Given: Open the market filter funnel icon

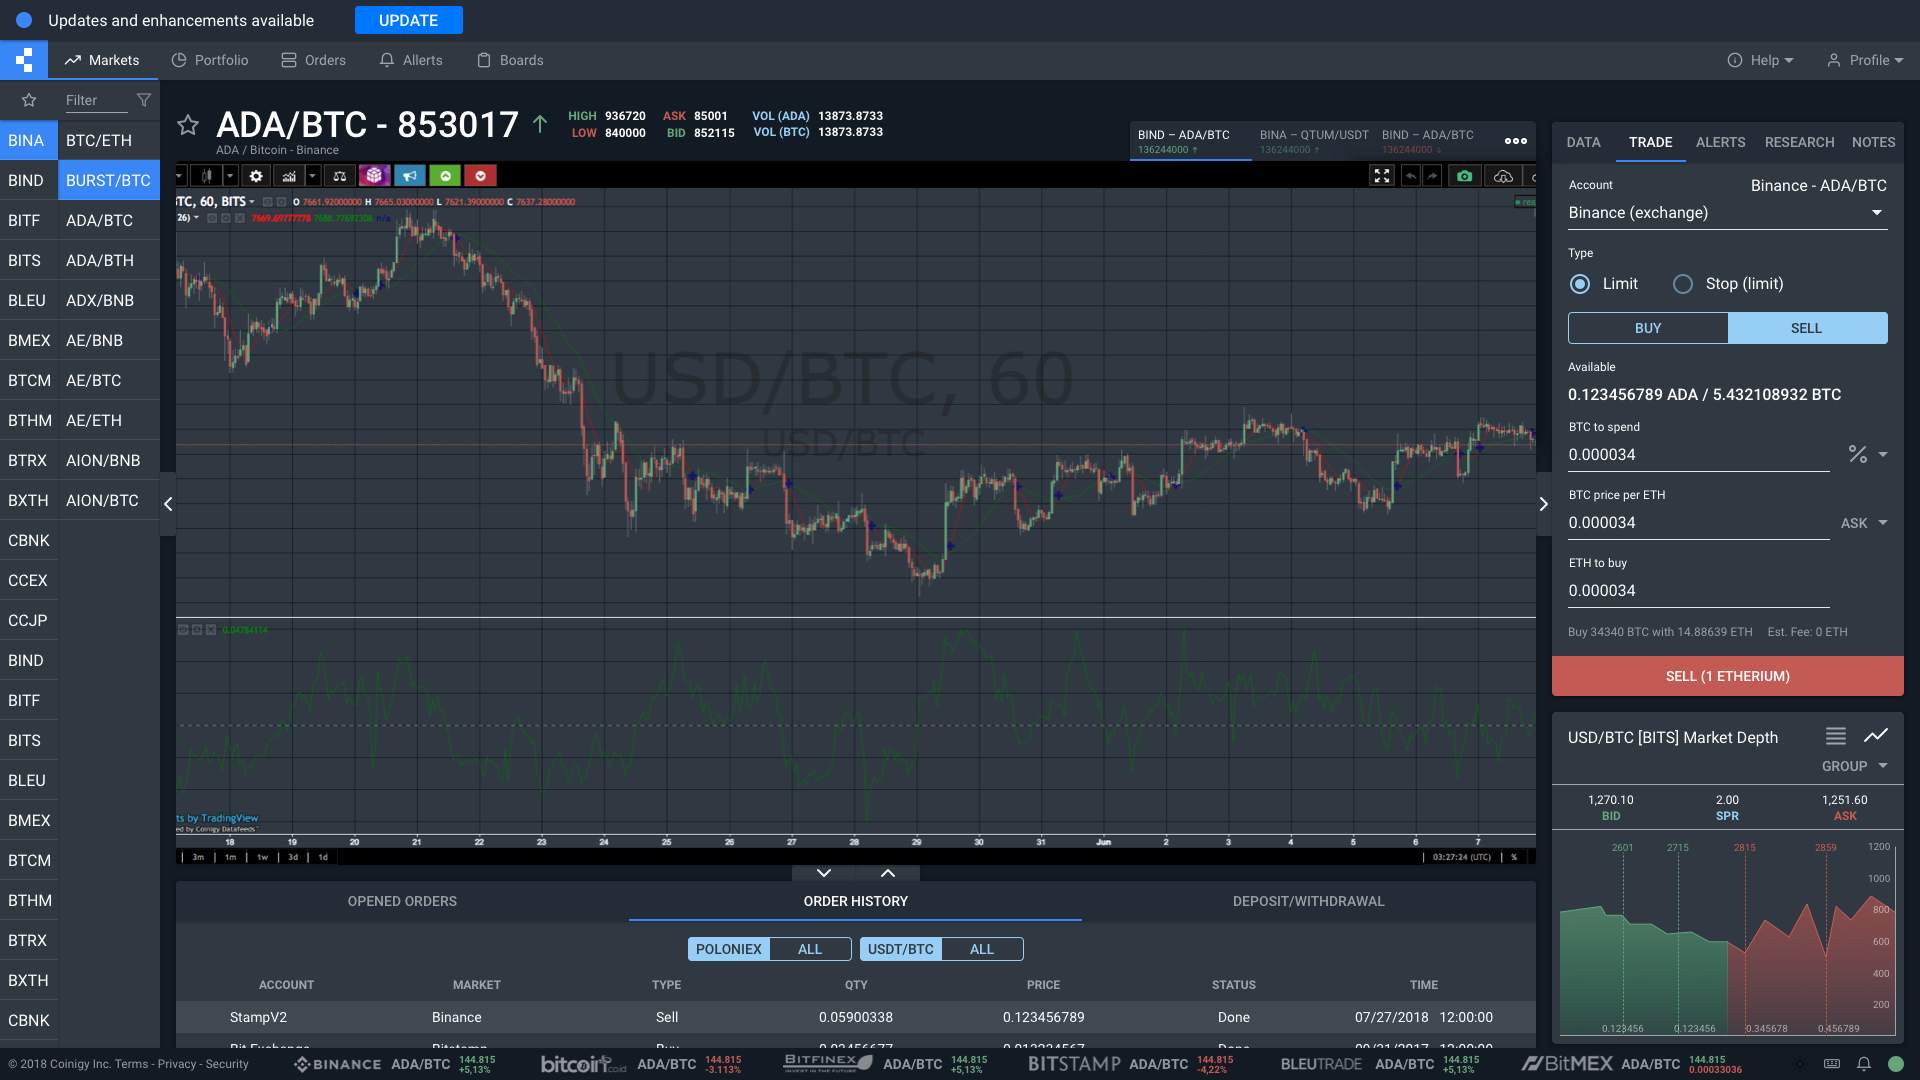Looking at the screenshot, I should (x=144, y=100).
